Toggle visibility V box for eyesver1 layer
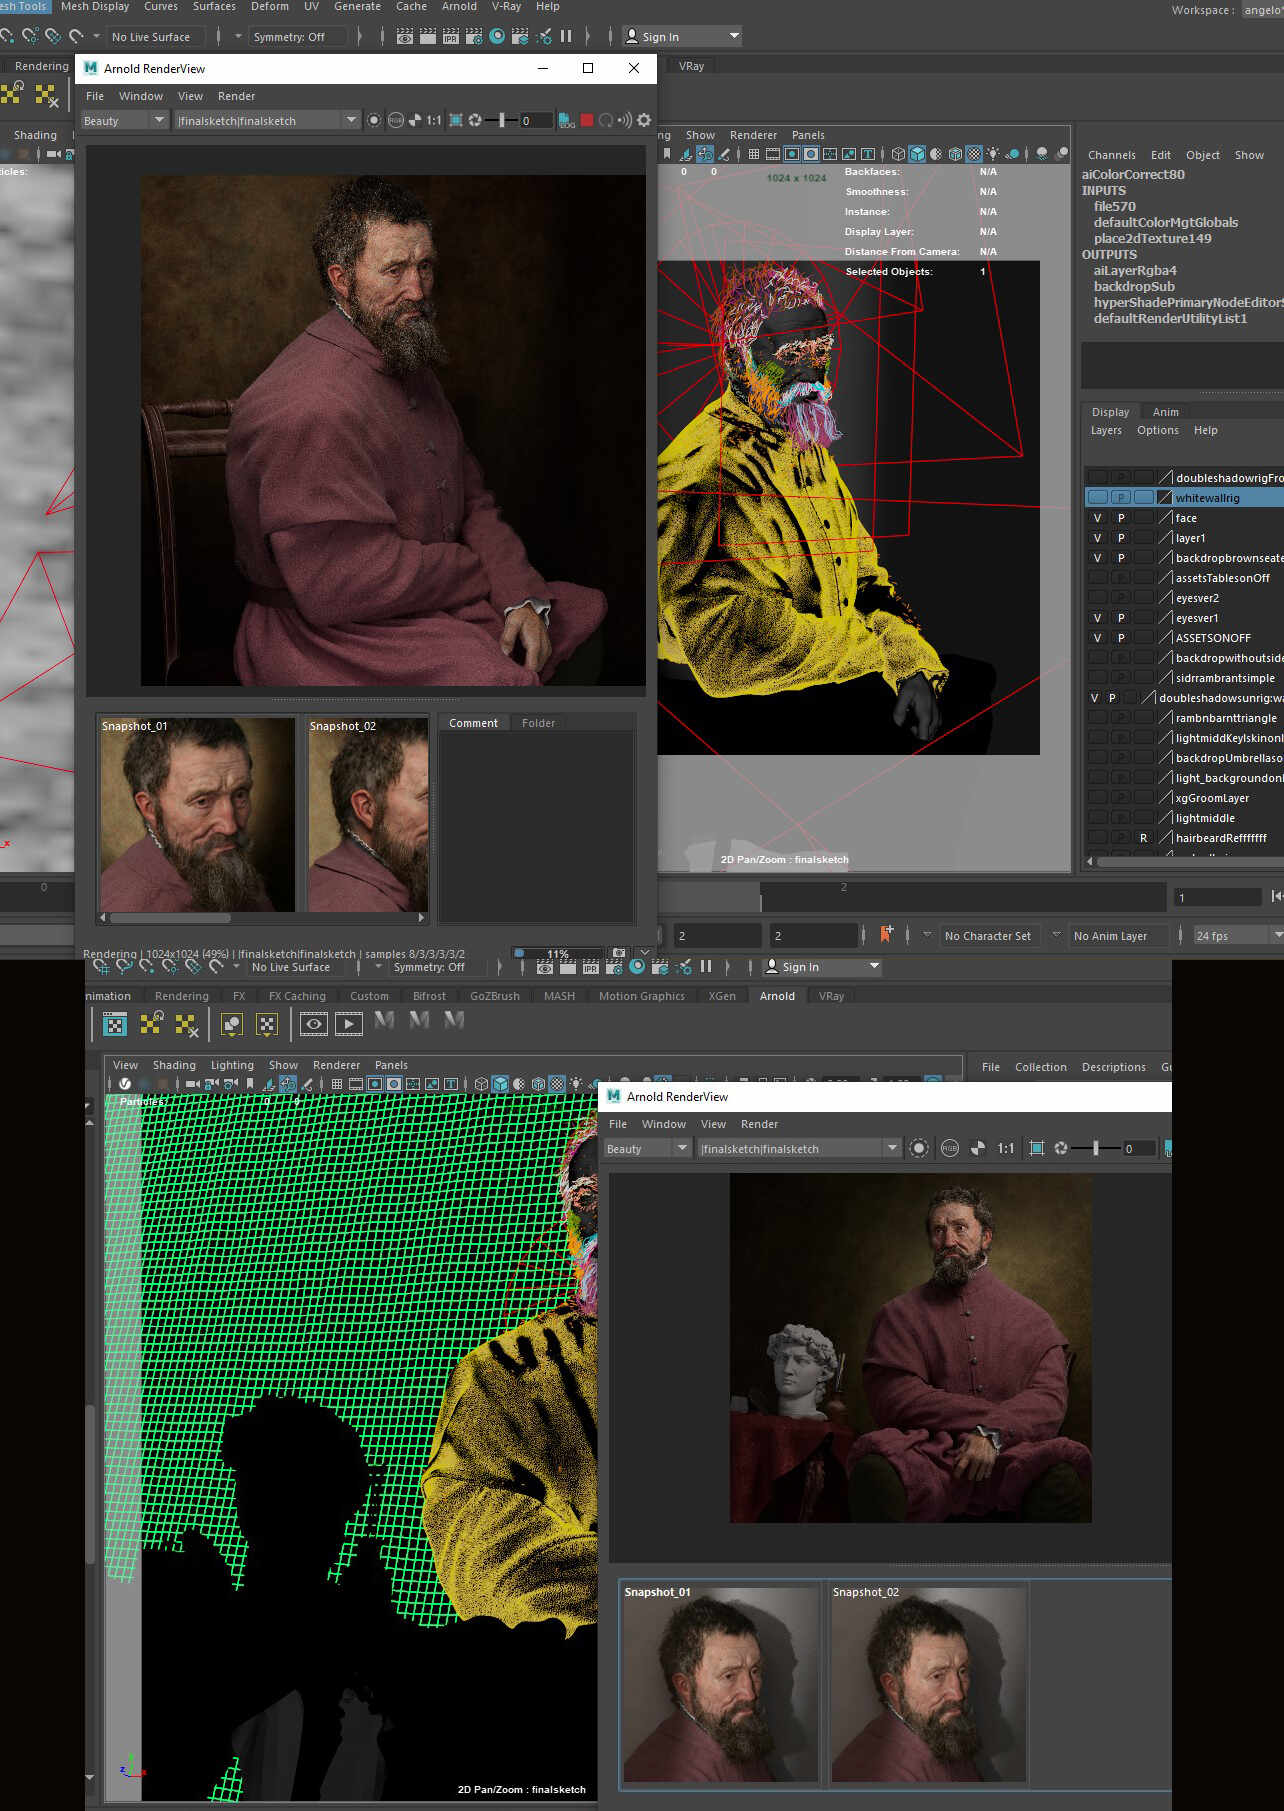 [1098, 618]
